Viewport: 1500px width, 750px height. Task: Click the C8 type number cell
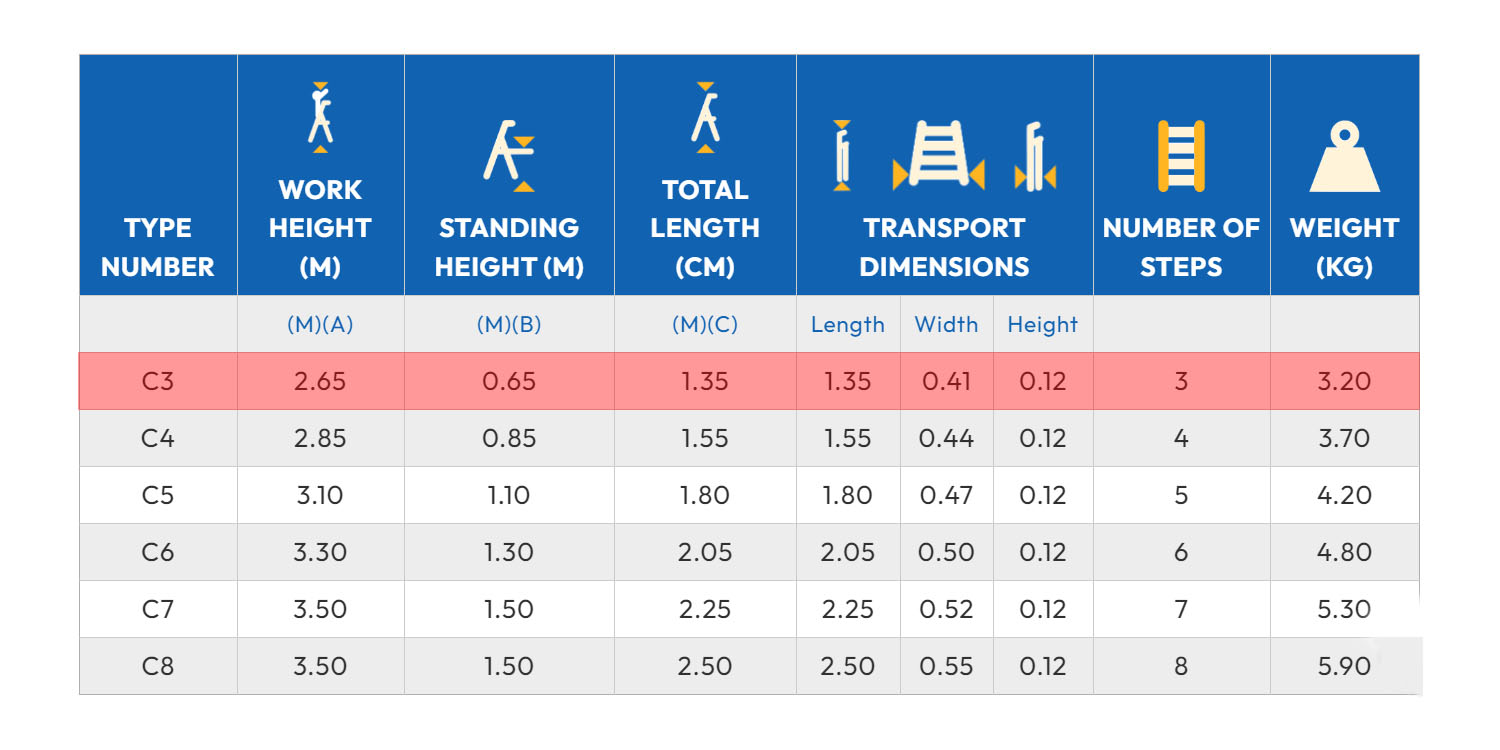coord(158,666)
